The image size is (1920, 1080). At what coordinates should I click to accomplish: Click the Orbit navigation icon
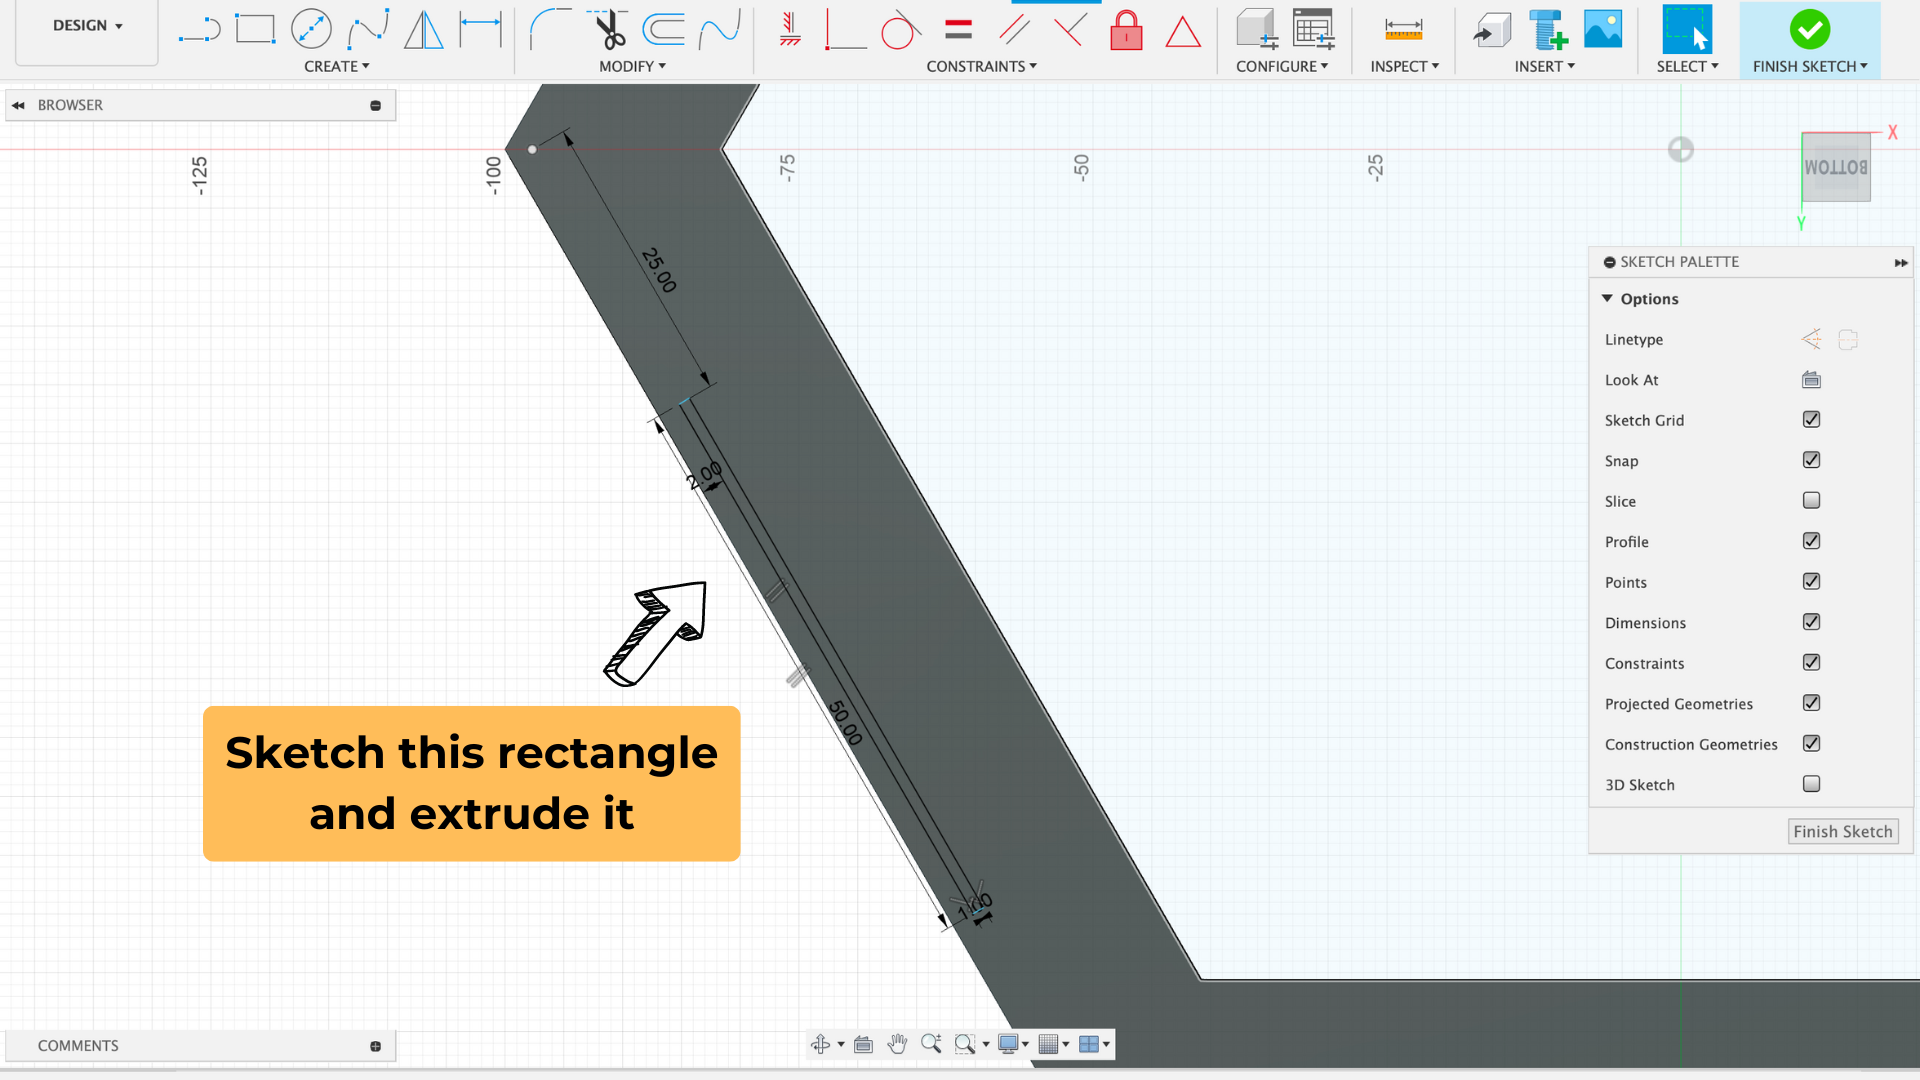click(820, 1044)
